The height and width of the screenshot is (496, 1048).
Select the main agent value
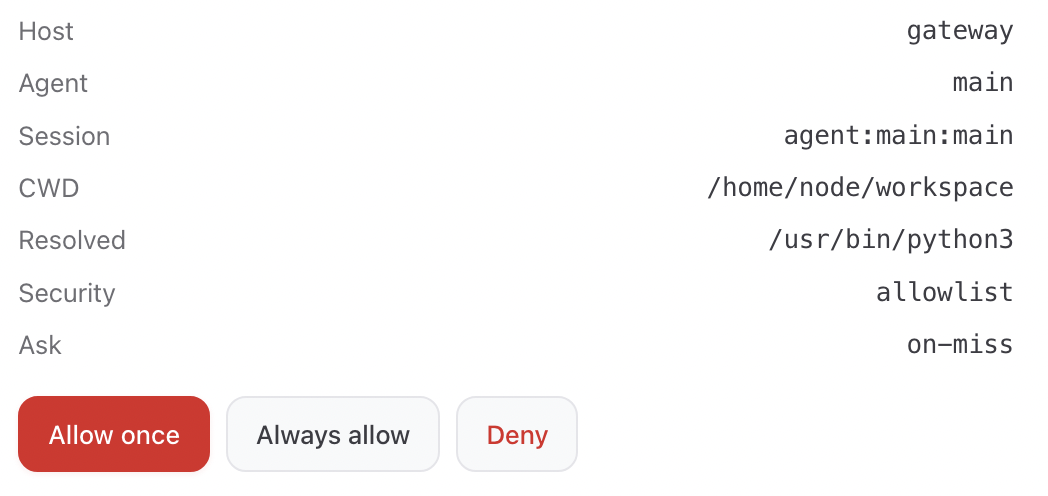(x=983, y=83)
